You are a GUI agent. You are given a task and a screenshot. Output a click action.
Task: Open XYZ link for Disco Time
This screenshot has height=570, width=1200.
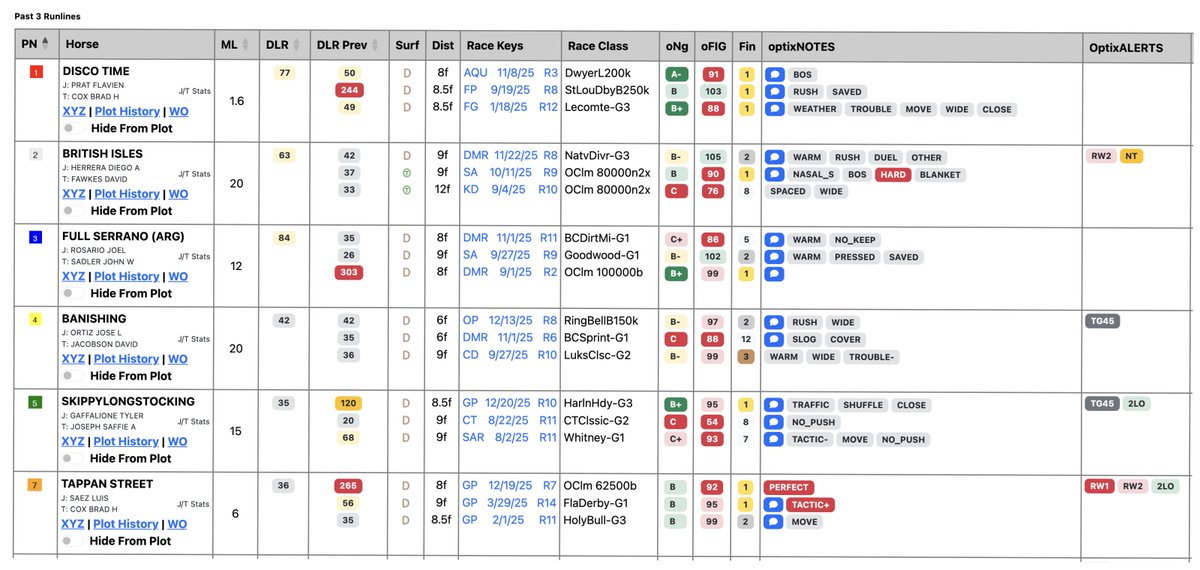(74, 111)
